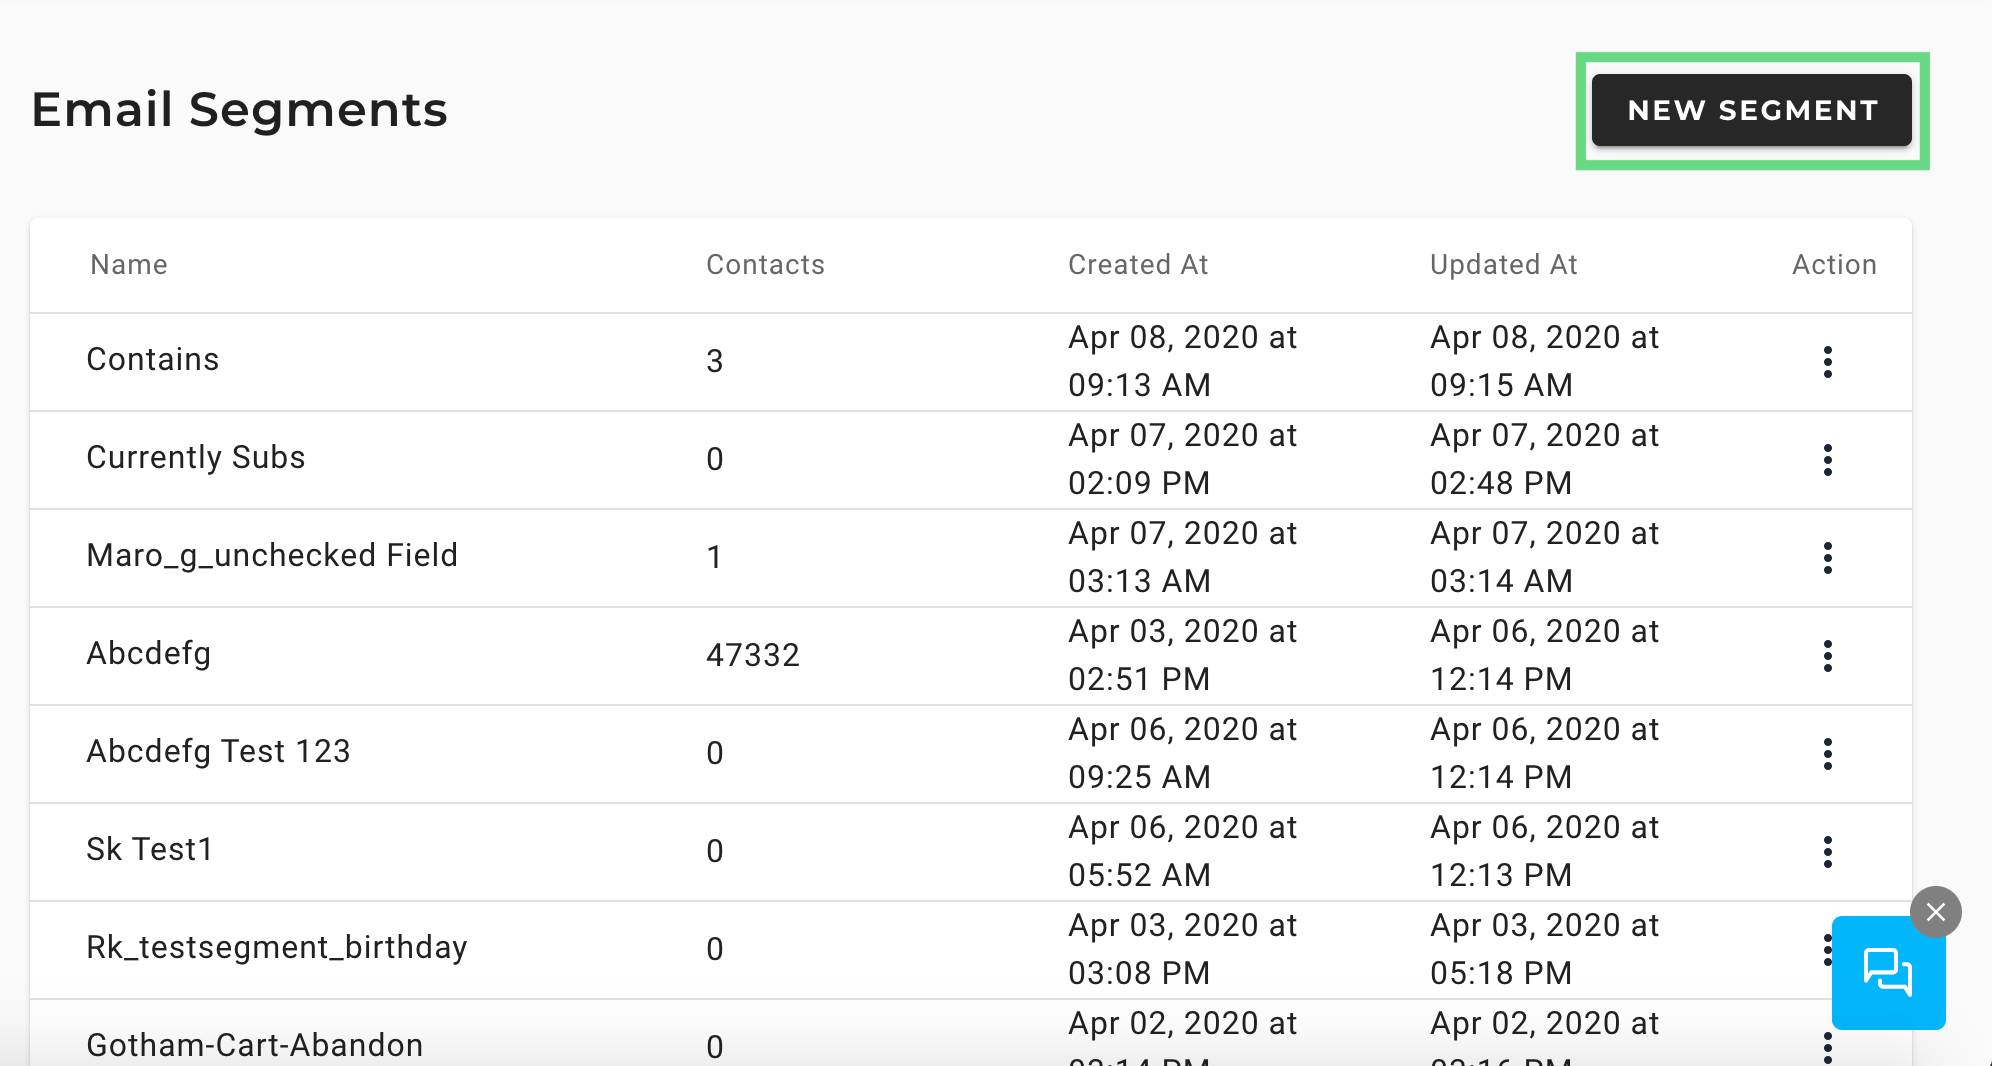This screenshot has height=1066, width=1992.
Task: Sort by the Created At column header
Action: tap(1138, 265)
